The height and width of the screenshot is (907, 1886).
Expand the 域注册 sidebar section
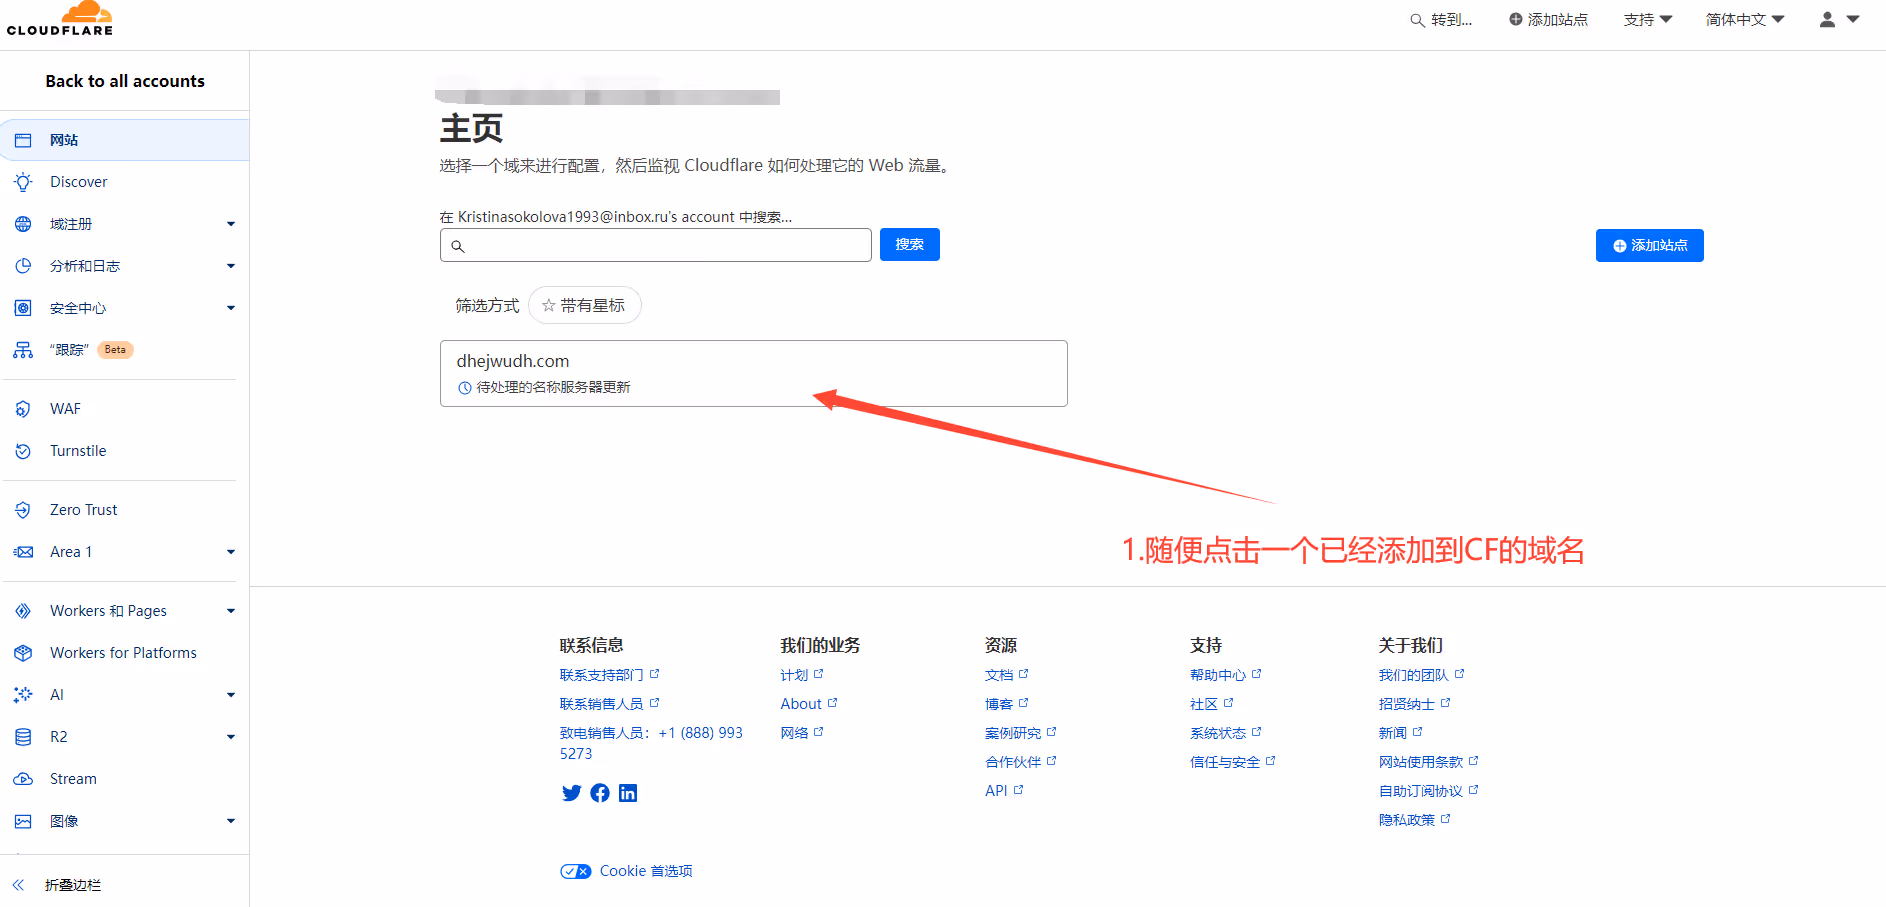(231, 224)
